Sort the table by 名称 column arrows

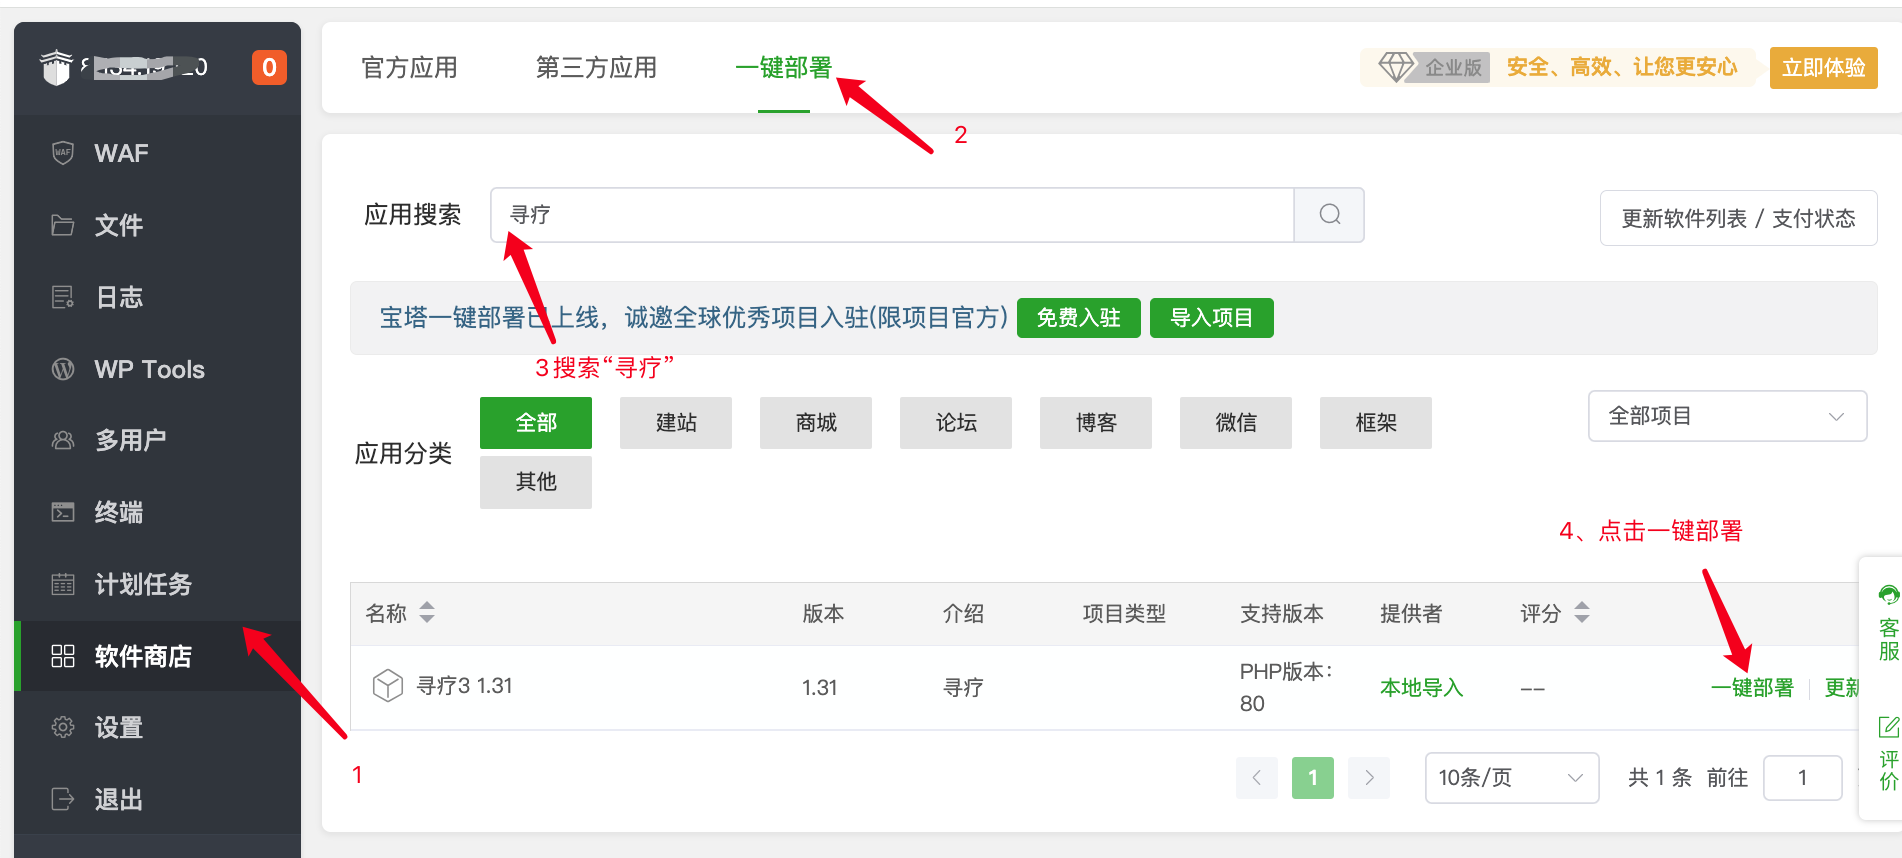pos(427,612)
